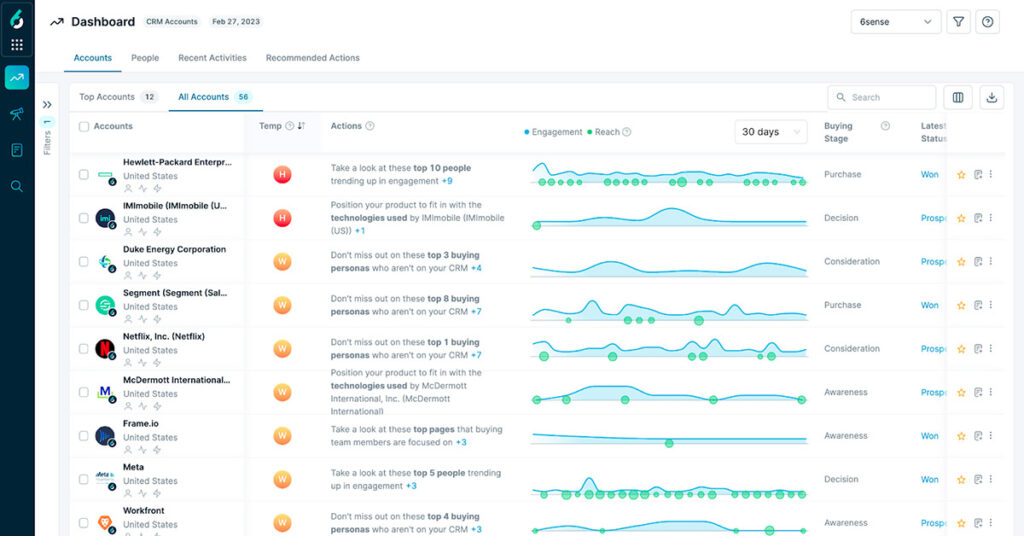
Task: Click the filter funnel icon in header
Action: pyautogui.click(x=959, y=22)
